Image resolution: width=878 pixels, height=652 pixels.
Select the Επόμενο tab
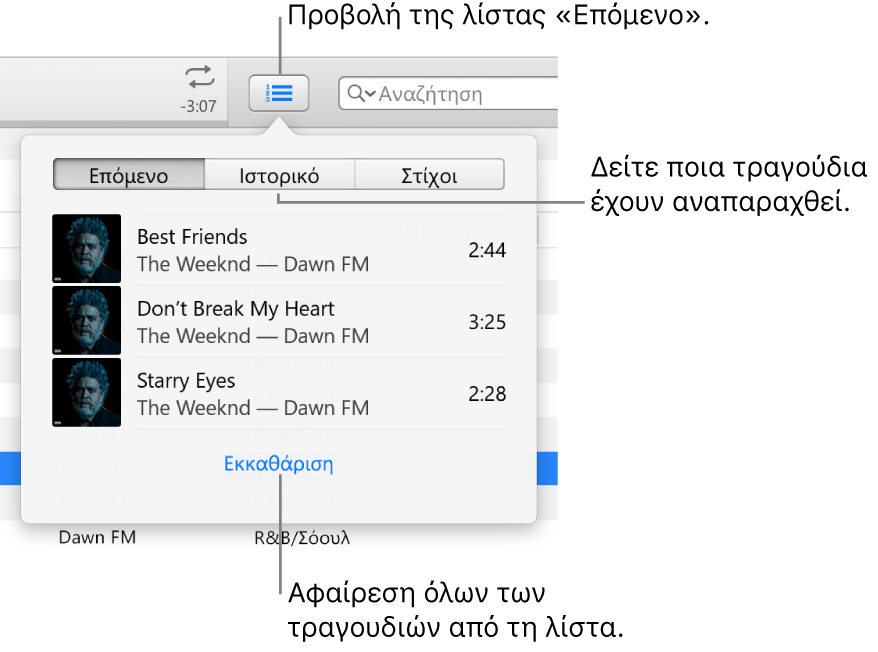pos(128,174)
